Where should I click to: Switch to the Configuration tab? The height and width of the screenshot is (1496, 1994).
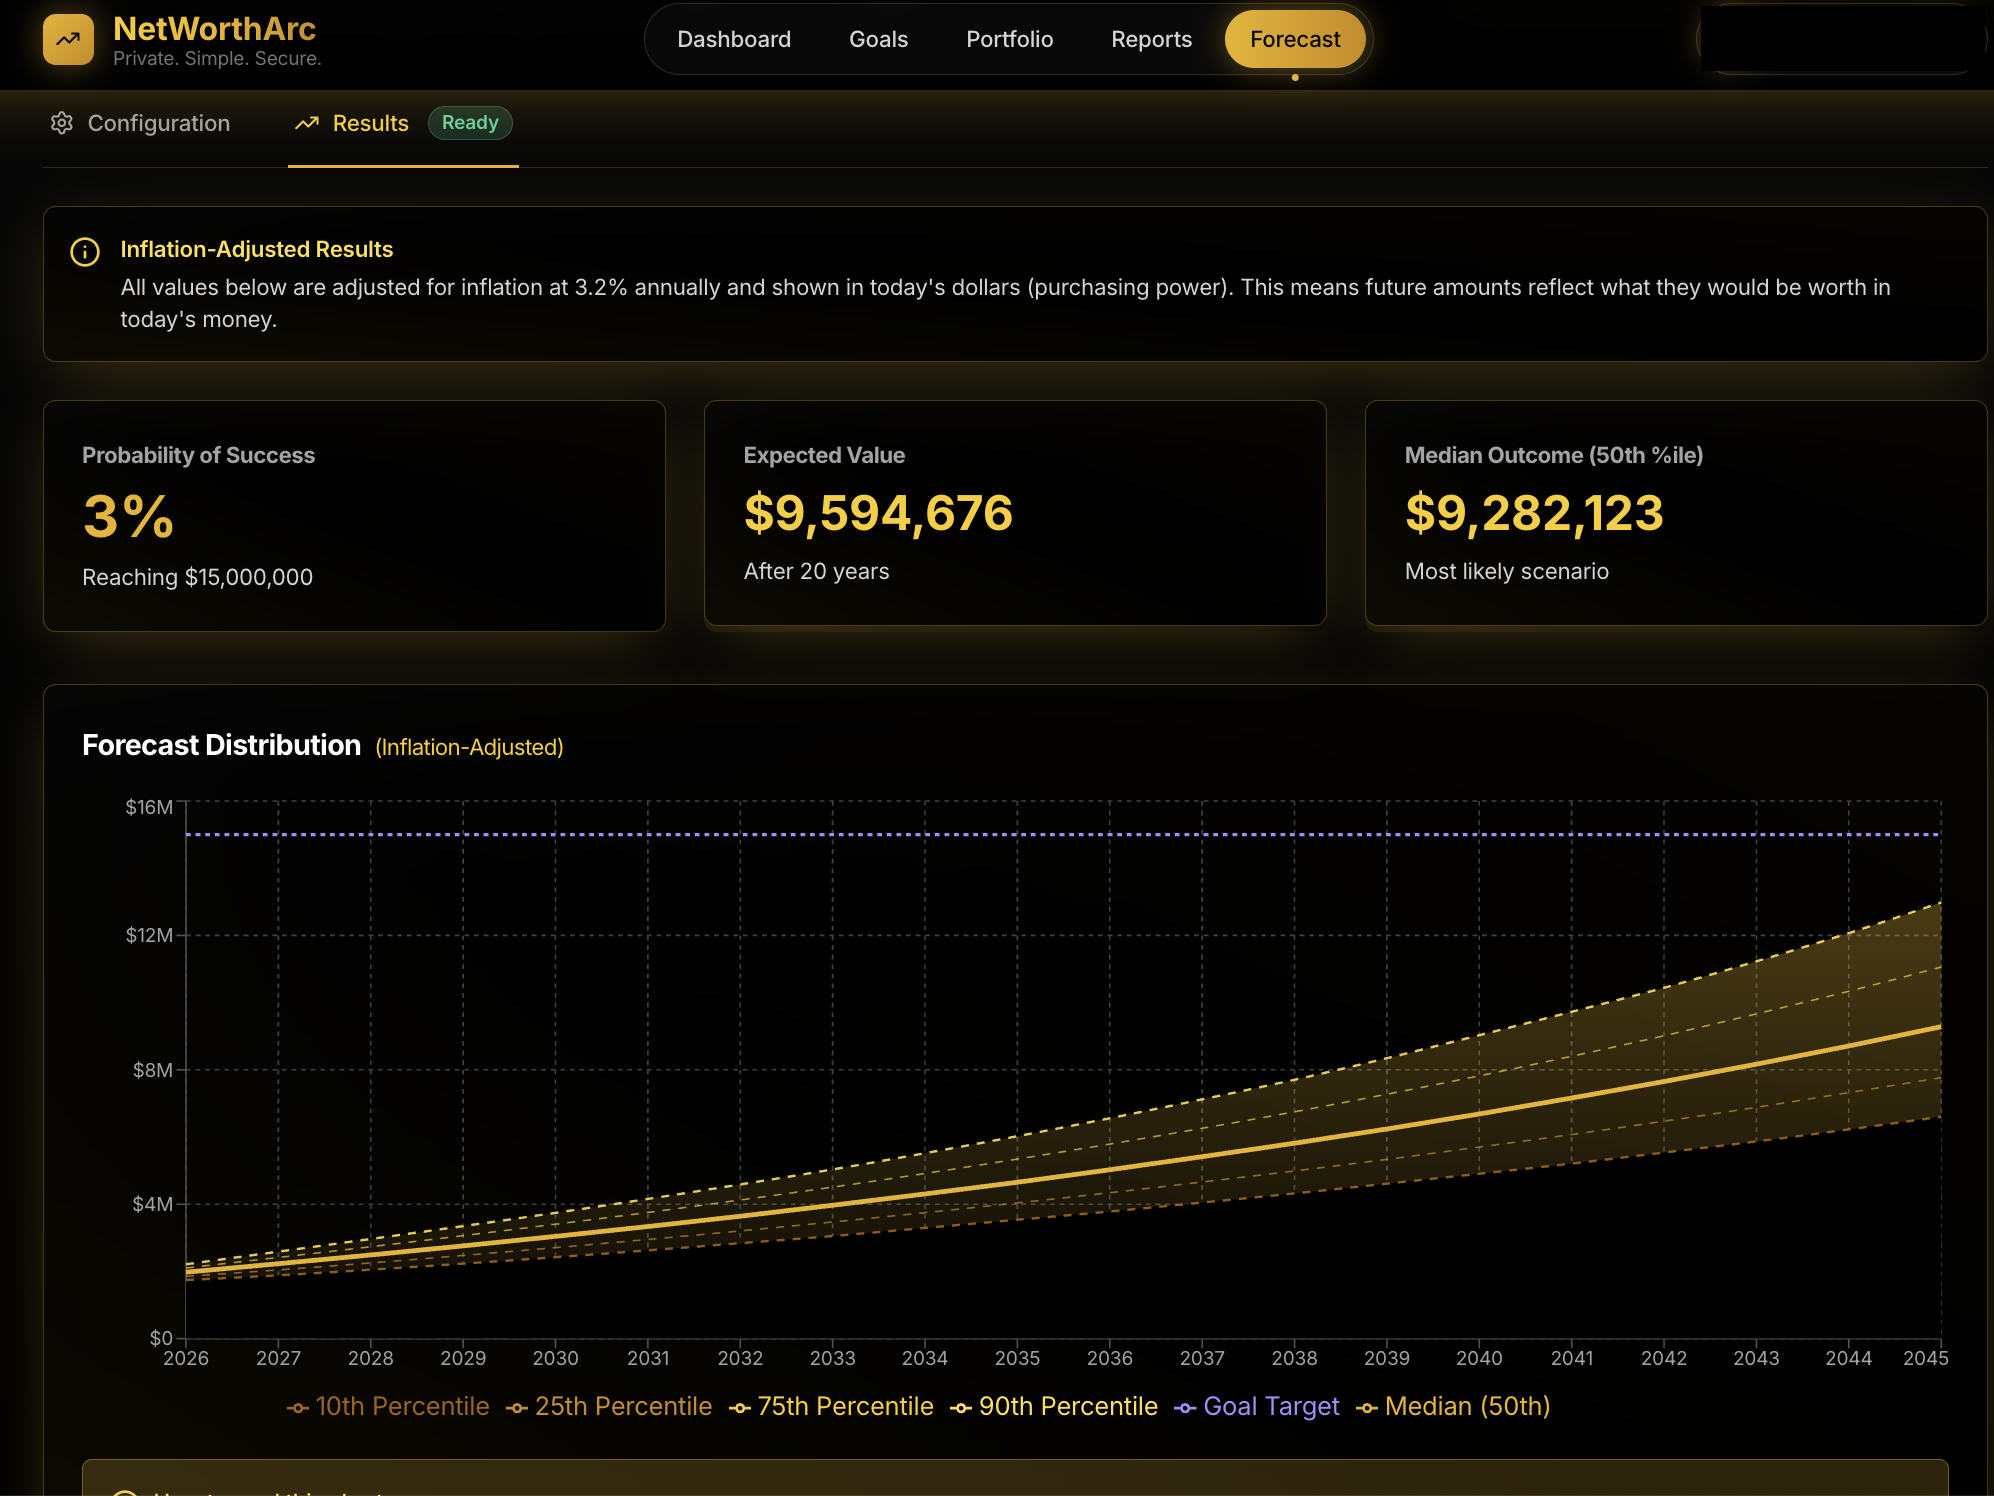tap(158, 123)
